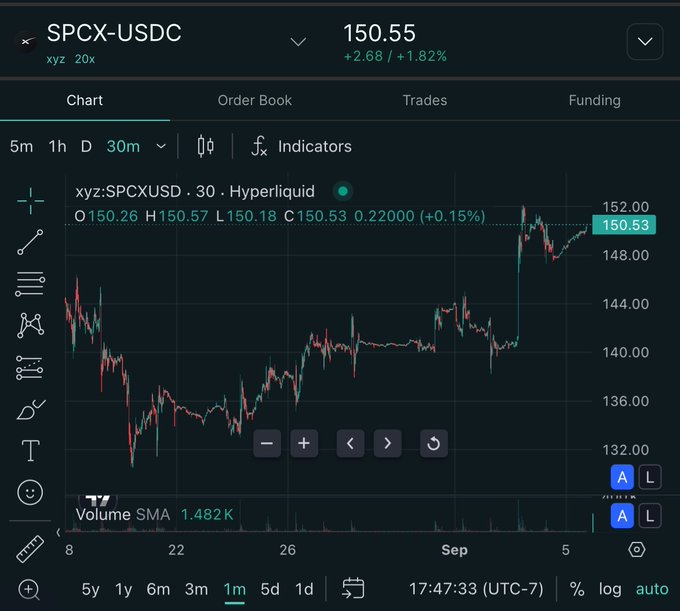Toggle percent scale mode
680x611 pixels.
(x=577, y=589)
